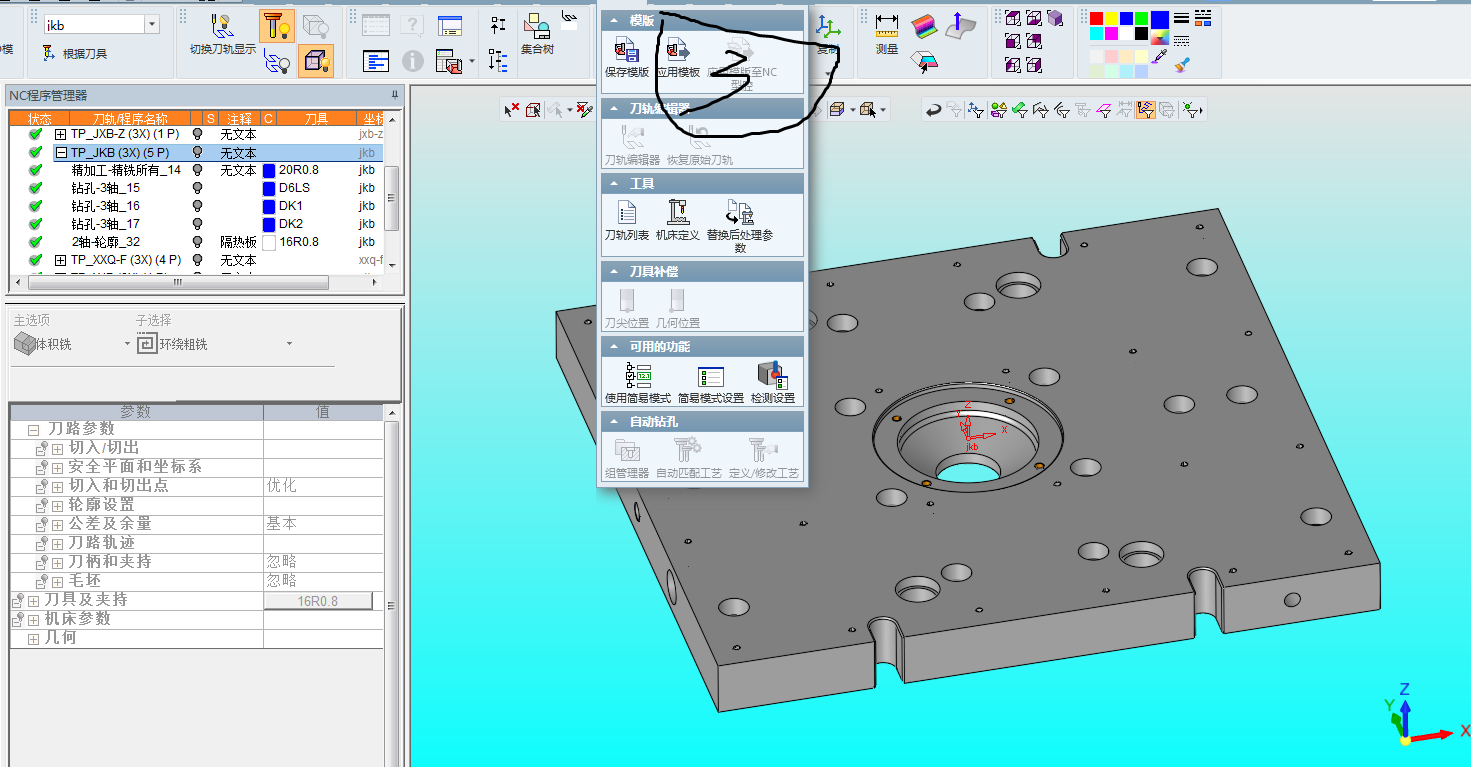Click the 保存模版 (save template) icon
The width and height of the screenshot is (1471, 767).
click(x=627, y=49)
